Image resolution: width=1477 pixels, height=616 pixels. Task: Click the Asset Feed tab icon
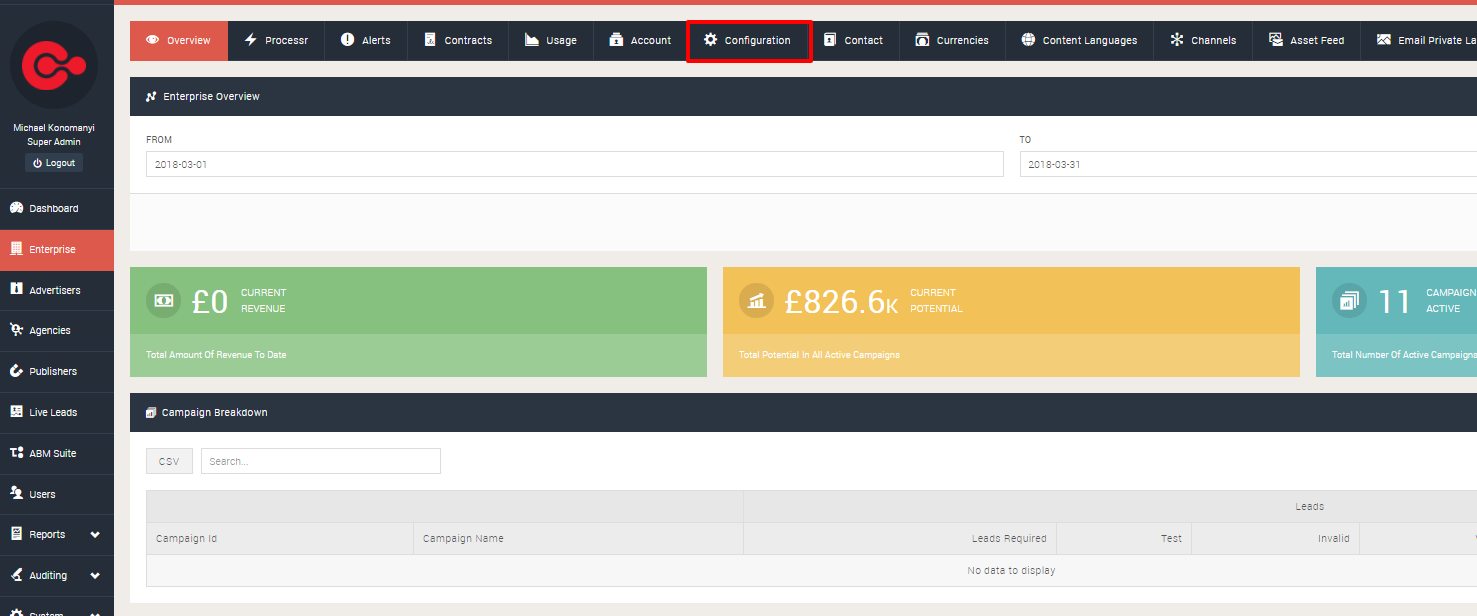point(1276,40)
